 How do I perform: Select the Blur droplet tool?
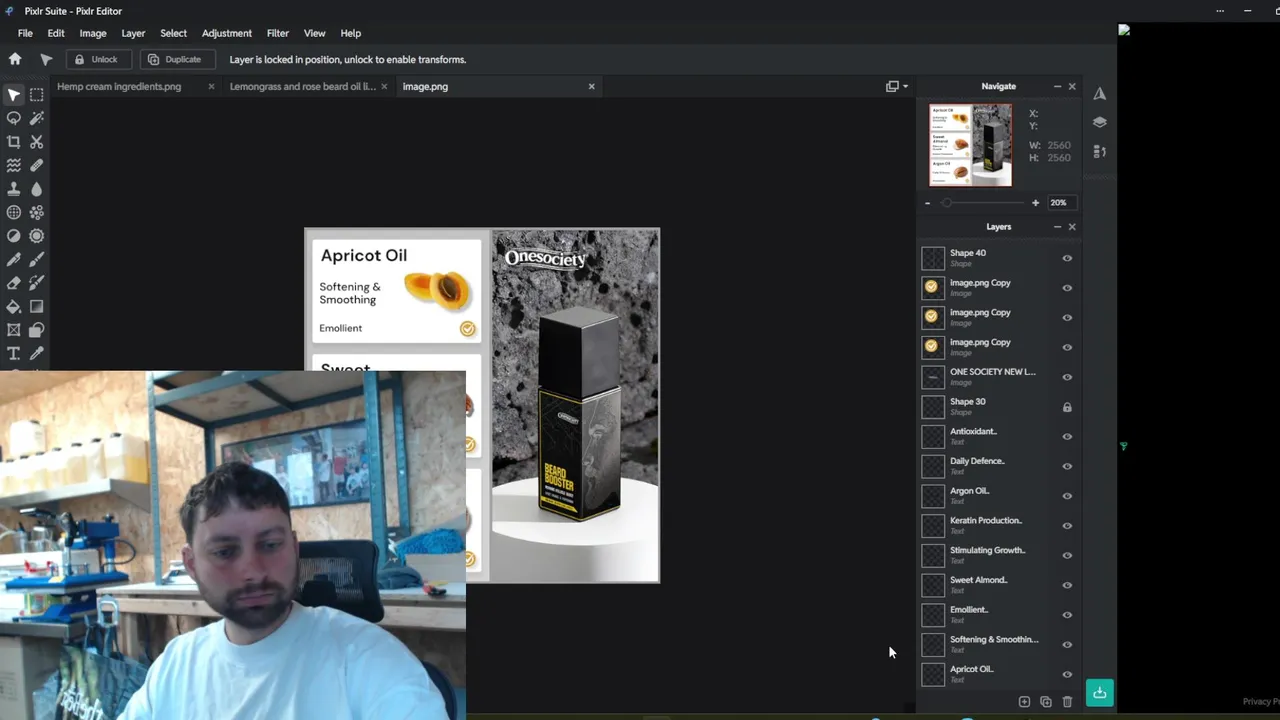pos(37,189)
